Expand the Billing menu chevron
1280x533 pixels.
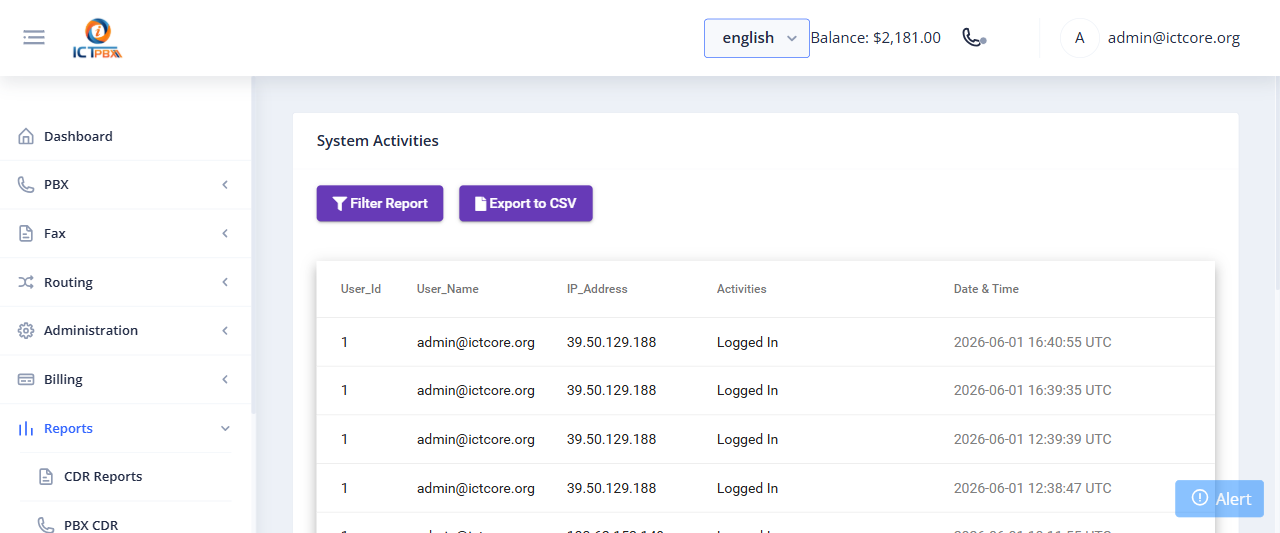(x=225, y=379)
